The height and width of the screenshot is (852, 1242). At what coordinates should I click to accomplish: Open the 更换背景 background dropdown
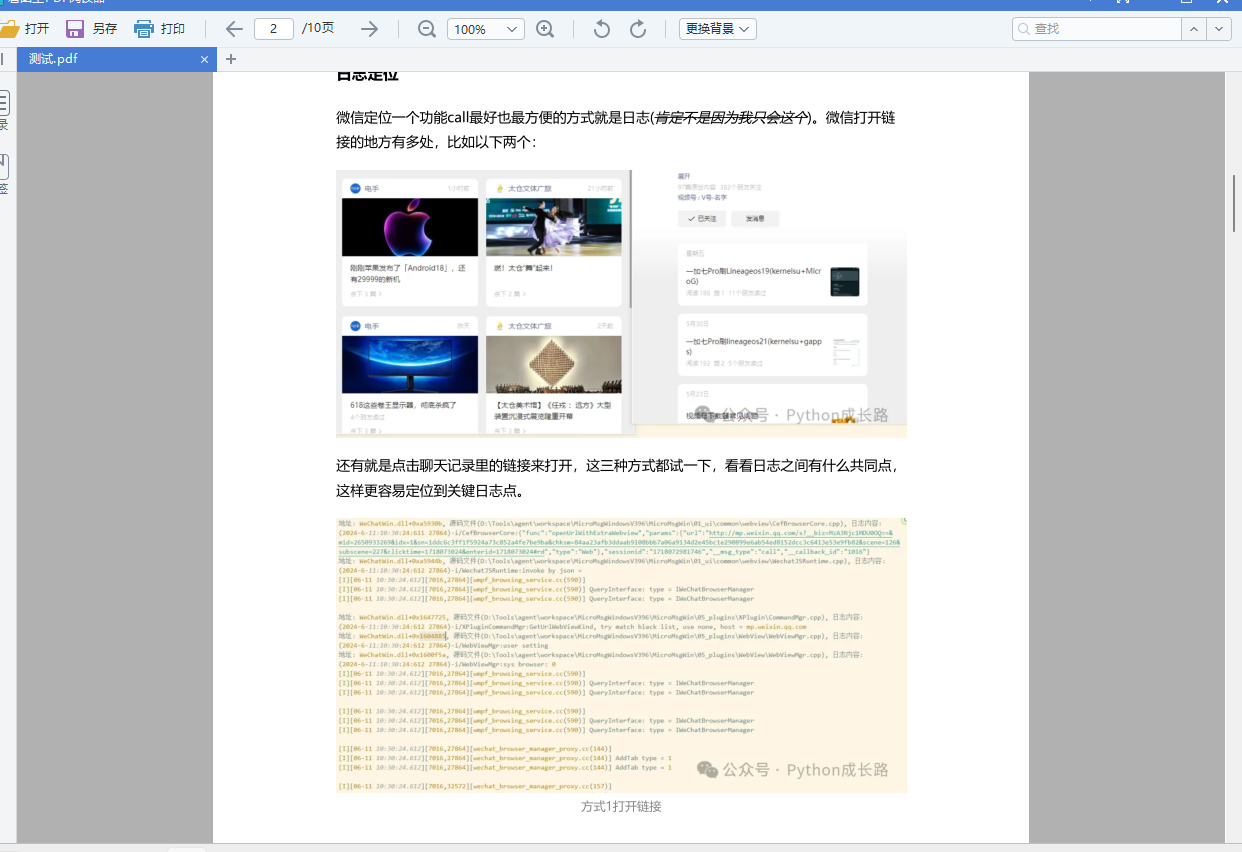click(718, 29)
